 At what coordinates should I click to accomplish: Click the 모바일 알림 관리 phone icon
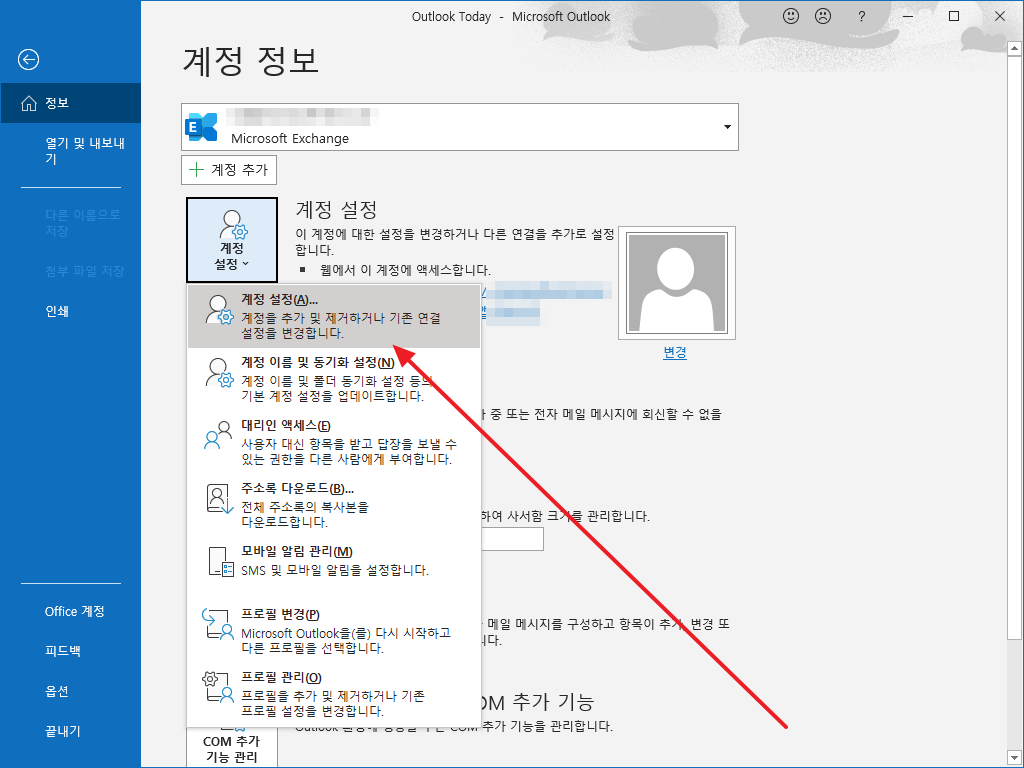[x=220, y=562]
